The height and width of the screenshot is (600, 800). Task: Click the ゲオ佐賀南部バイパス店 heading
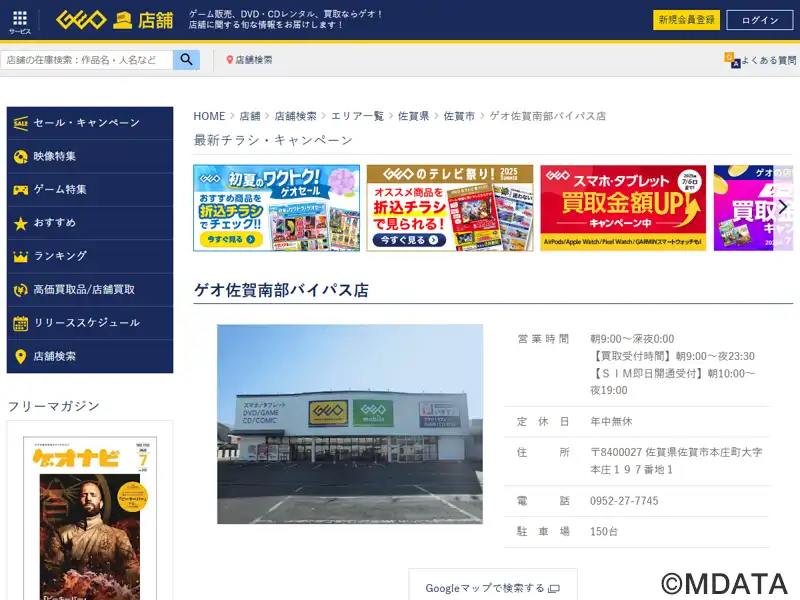[x=281, y=290]
